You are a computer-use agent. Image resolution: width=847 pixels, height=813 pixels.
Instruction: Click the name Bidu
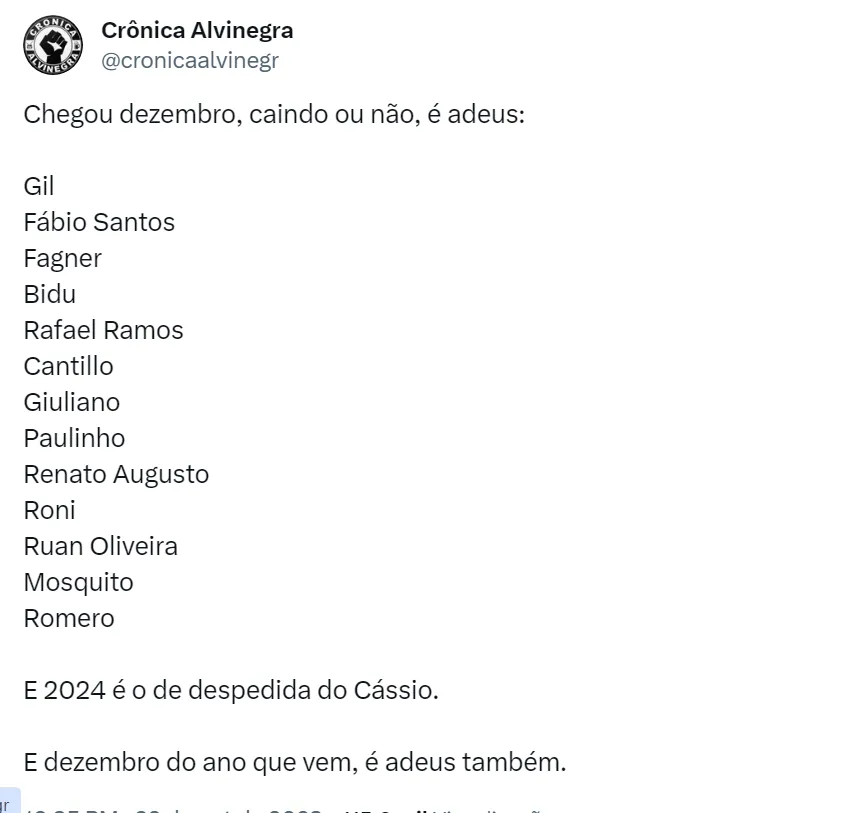(x=50, y=294)
